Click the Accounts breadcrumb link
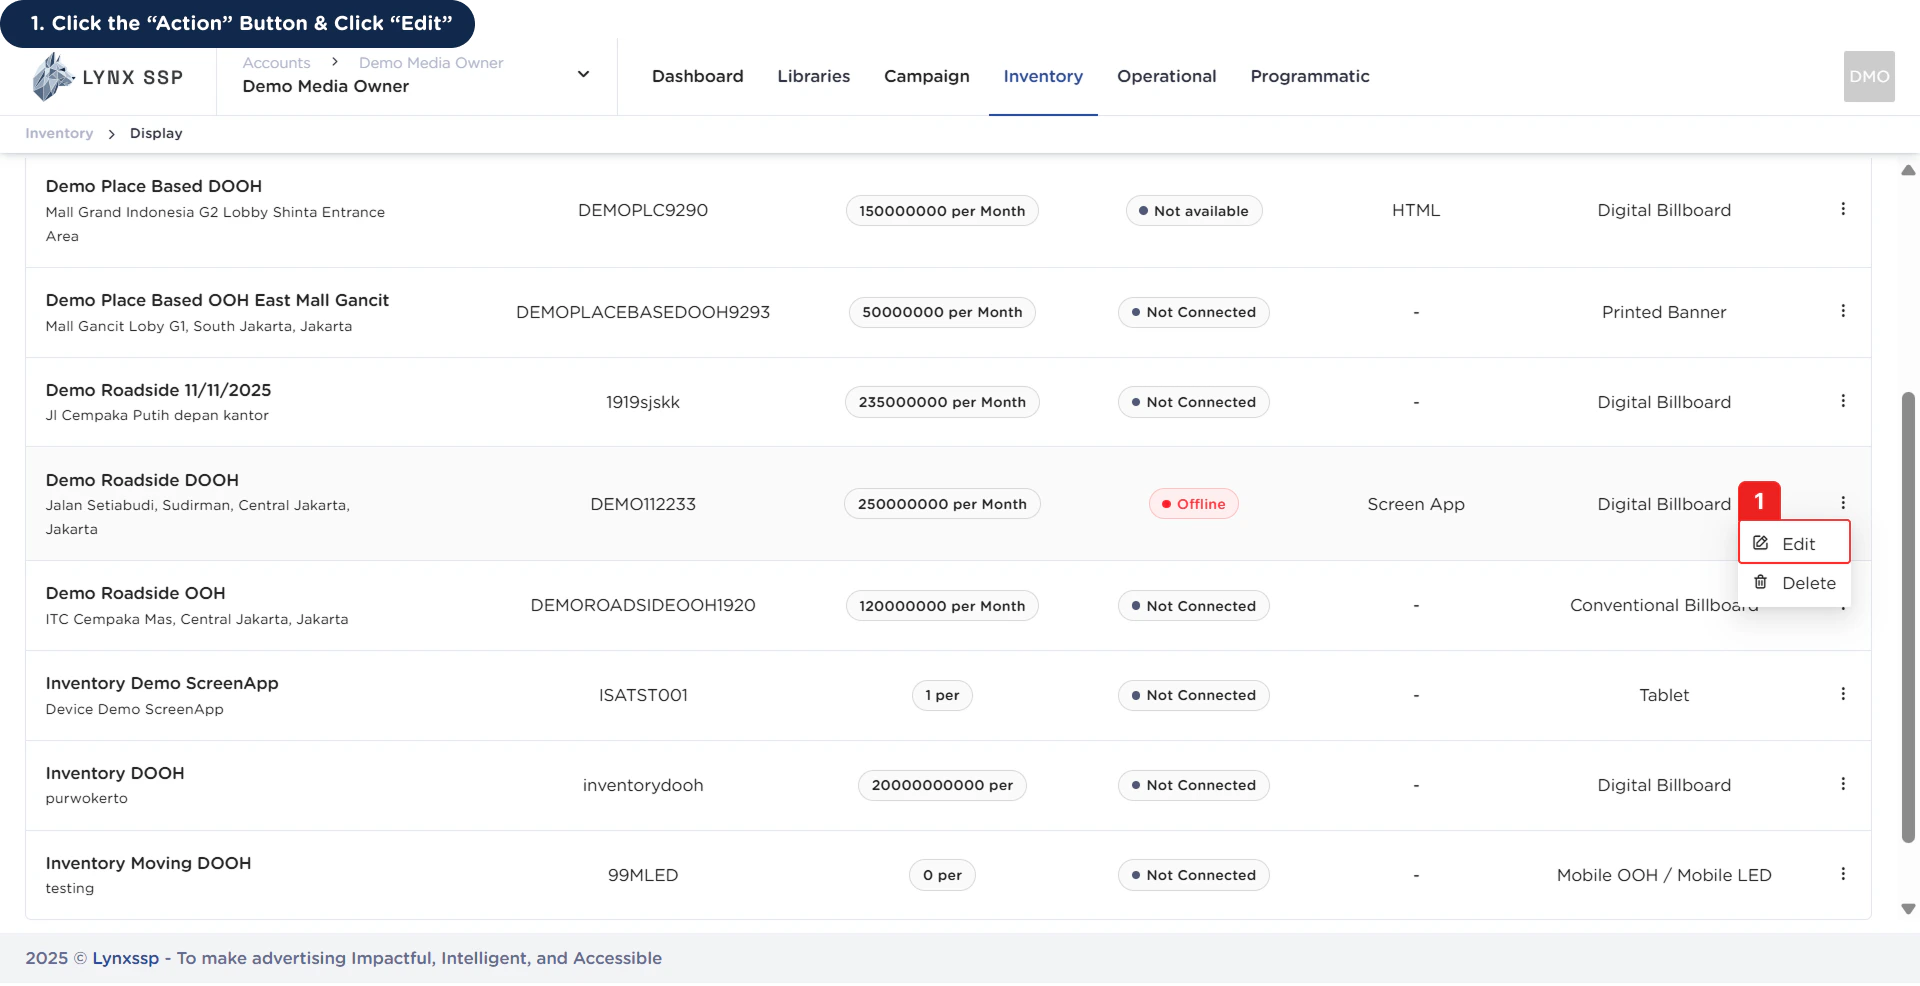 (x=277, y=62)
